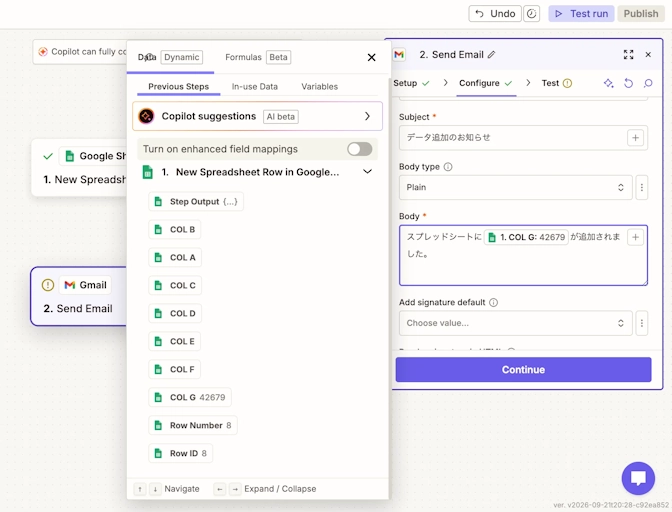
Task: Click warning icon on Gmail step card
Action: [48, 285]
